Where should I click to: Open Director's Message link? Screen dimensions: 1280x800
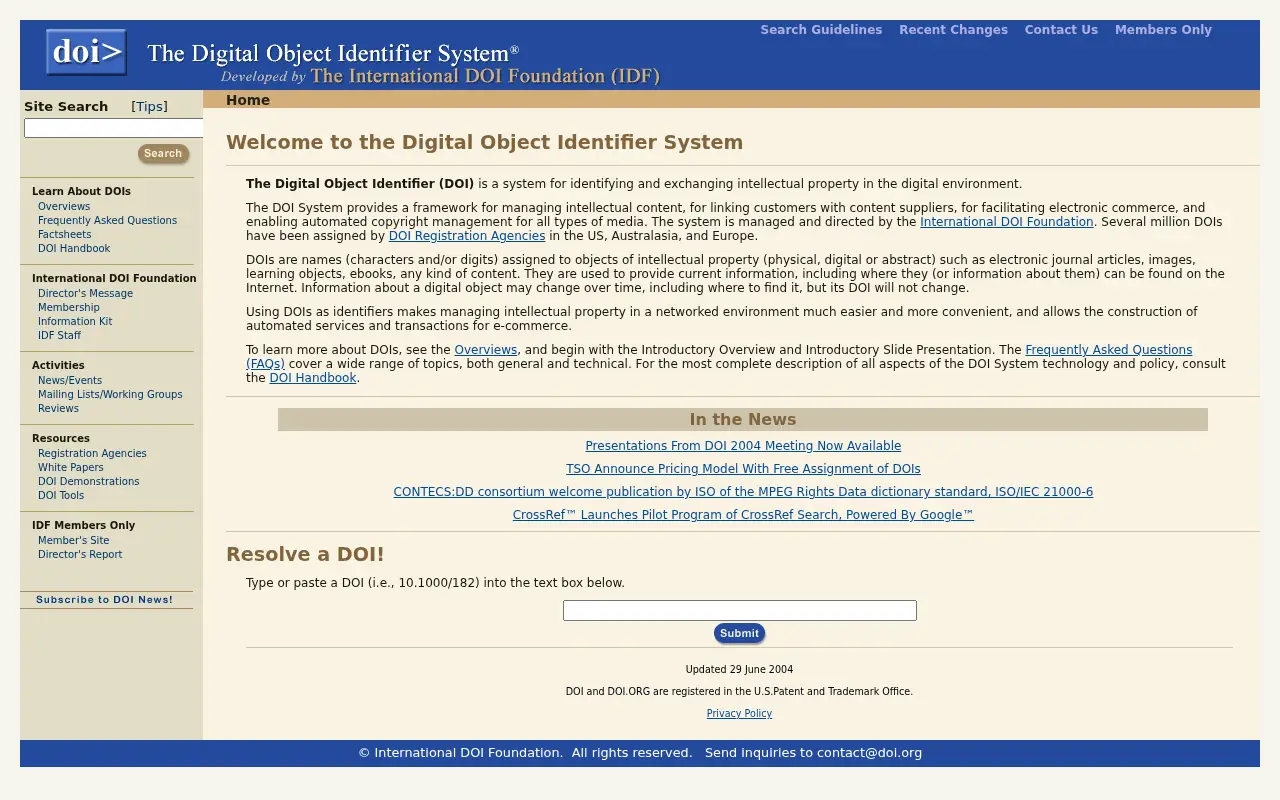85,294
